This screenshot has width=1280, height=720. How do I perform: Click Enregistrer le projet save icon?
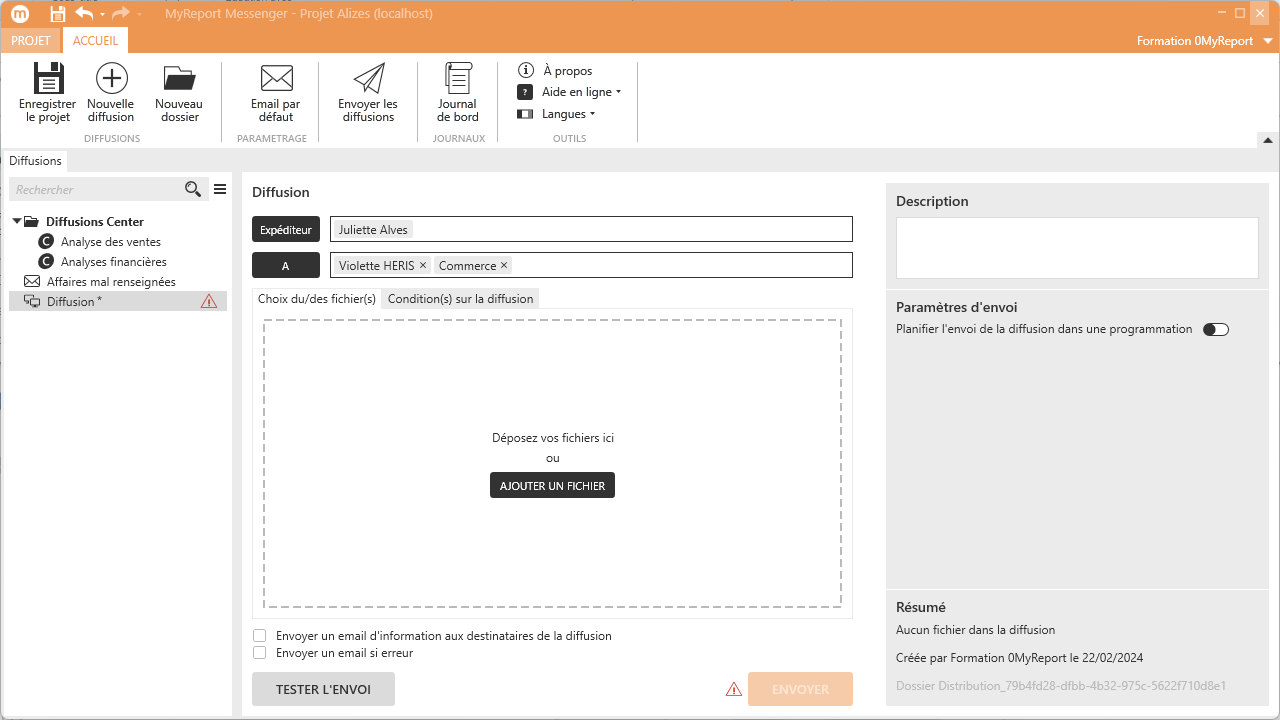(47, 80)
